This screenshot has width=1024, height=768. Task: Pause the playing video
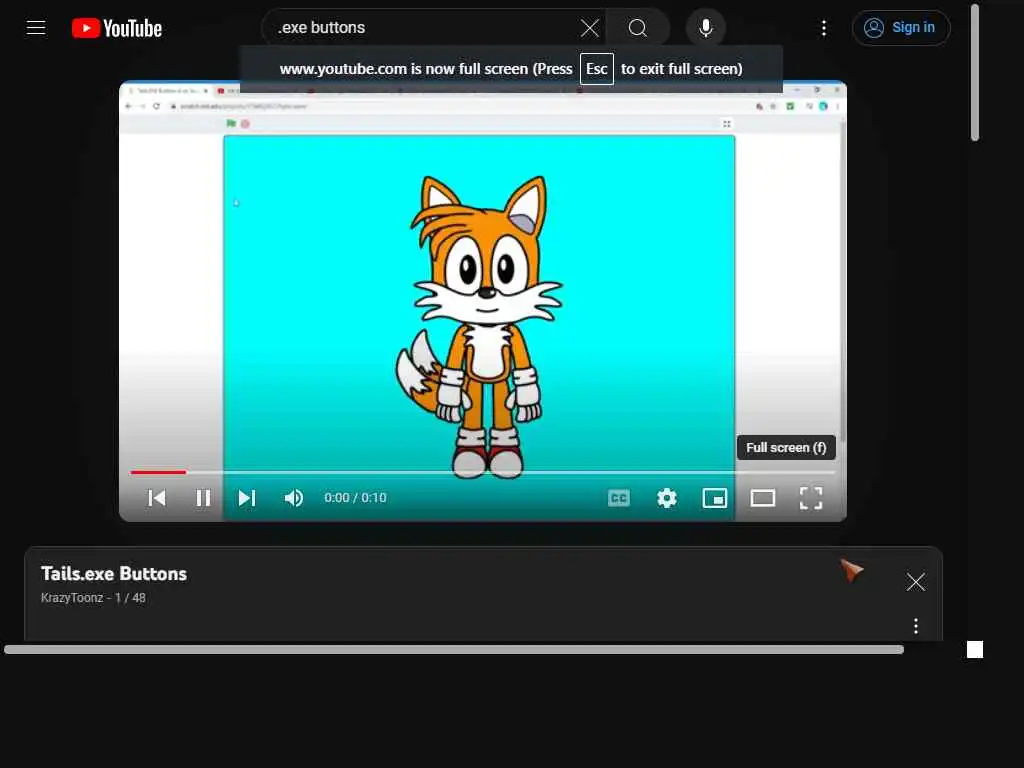[203, 498]
